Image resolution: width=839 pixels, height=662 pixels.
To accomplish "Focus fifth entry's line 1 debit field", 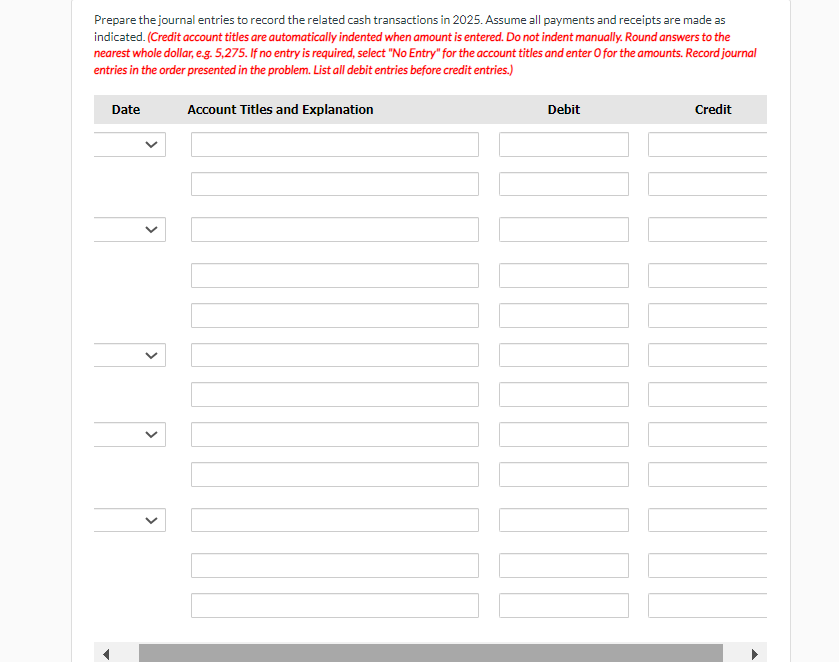I will coord(564,520).
